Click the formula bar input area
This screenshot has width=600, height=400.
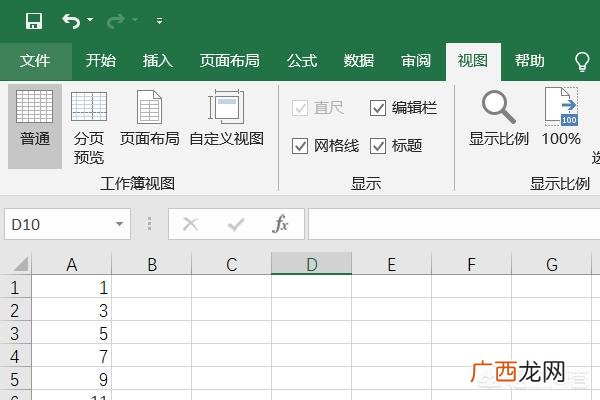click(x=454, y=224)
